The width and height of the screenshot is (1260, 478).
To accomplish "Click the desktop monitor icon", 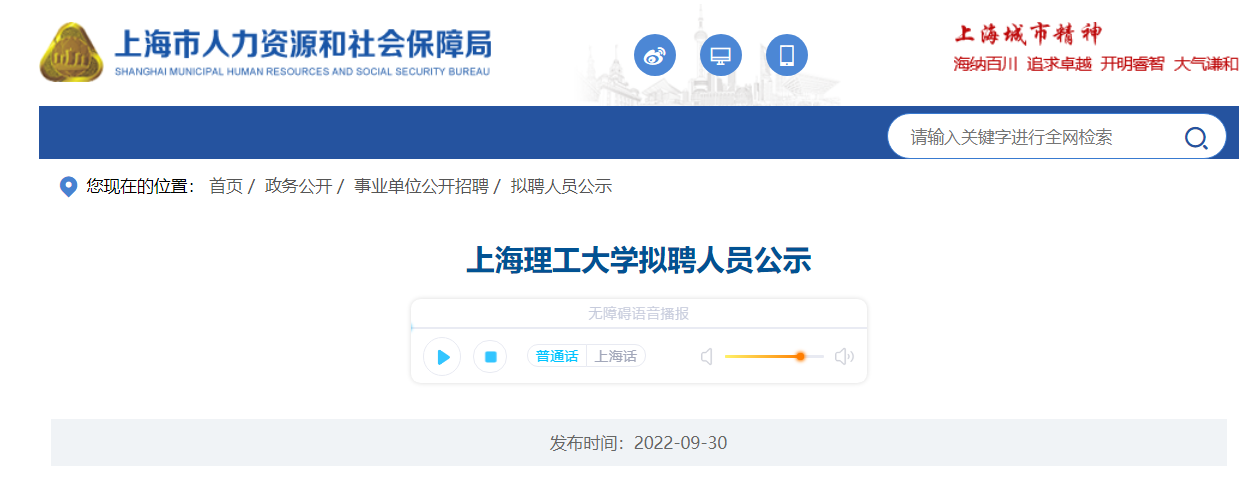I will [721, 55].
